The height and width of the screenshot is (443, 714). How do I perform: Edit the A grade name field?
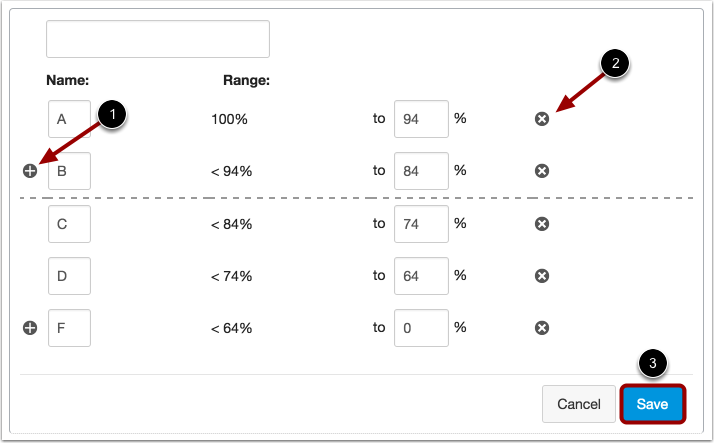[x=69, y=119]
